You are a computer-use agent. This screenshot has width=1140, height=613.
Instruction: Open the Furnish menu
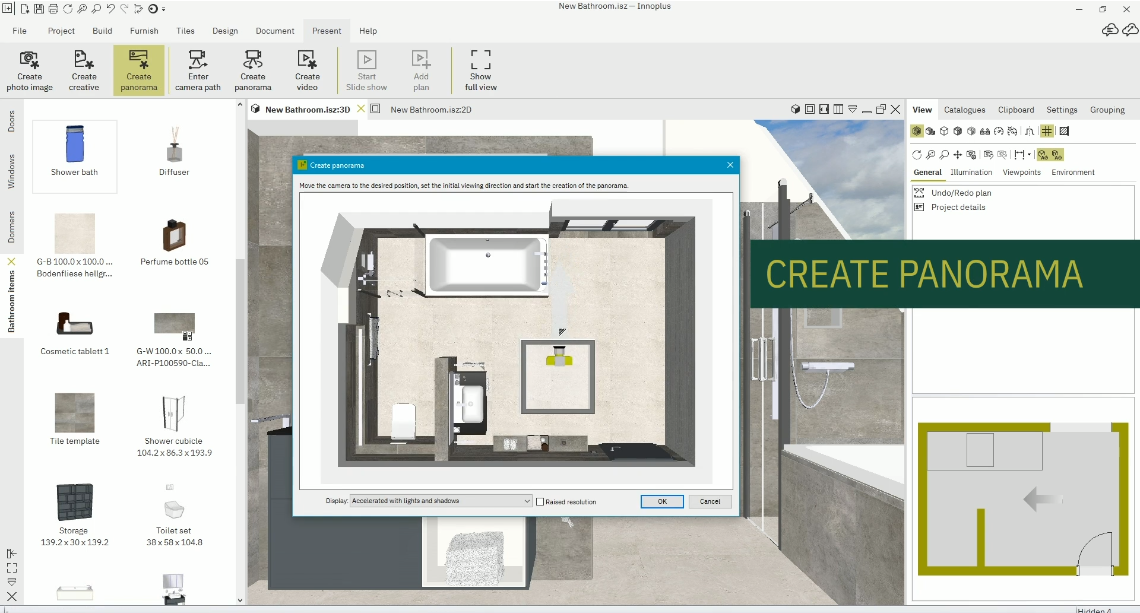[144, 31]
